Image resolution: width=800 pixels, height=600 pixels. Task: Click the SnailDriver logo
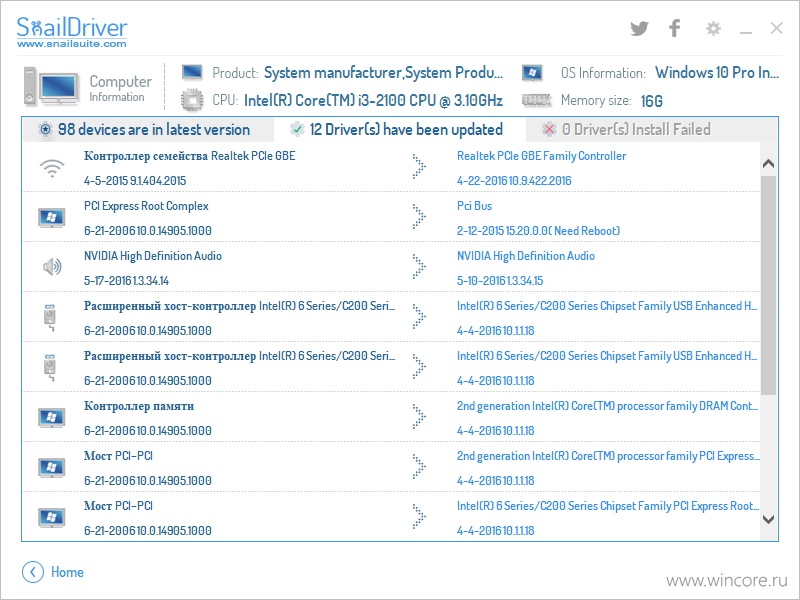72,28
